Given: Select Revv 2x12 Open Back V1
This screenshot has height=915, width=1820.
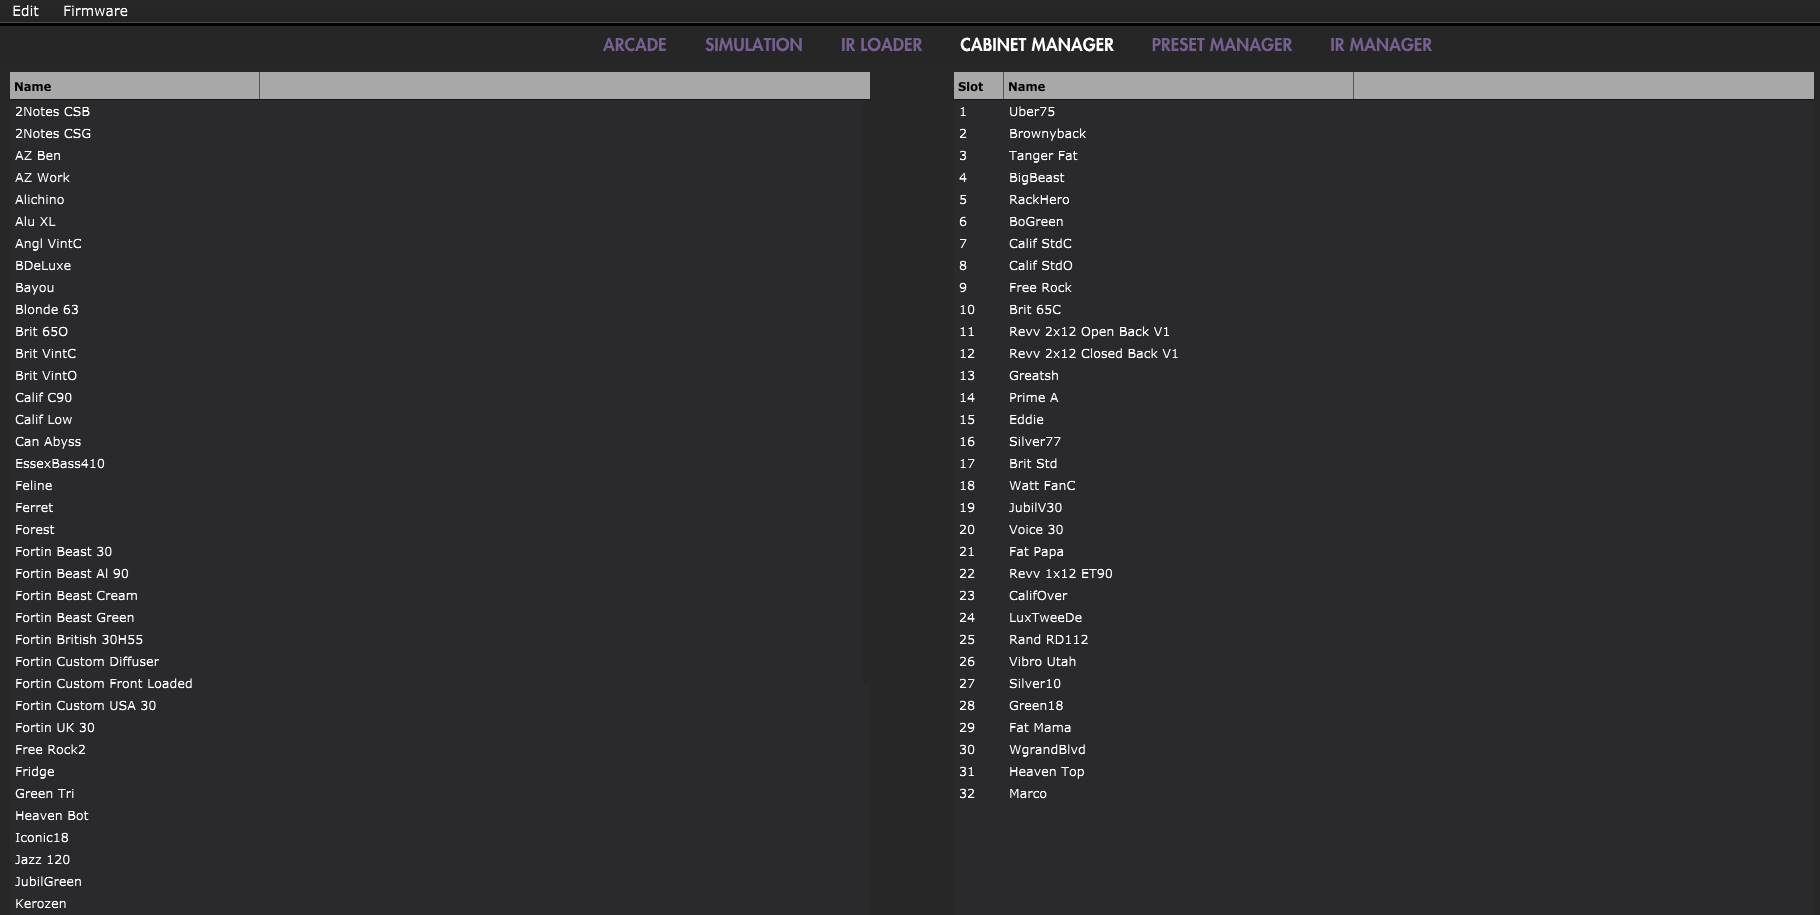Looking at the screenshot, I should [x=1088, y=332].
